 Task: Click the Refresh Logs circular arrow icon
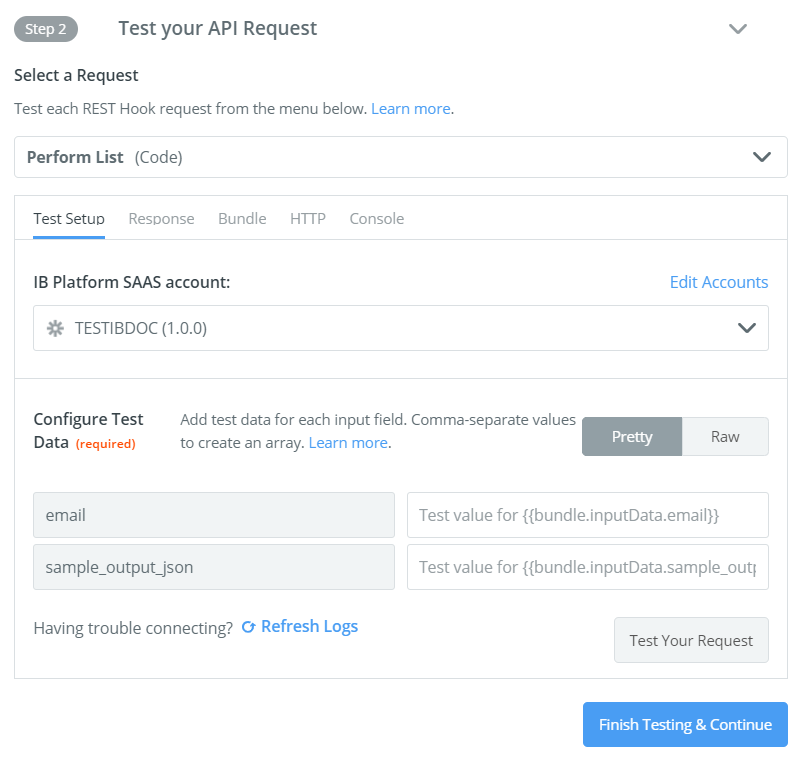(x=249, y=627)
